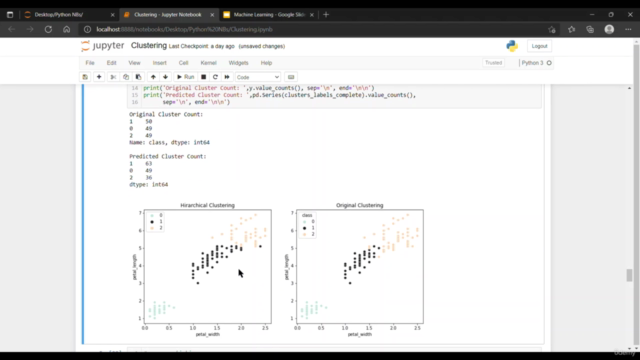Click the Python 3 kernel indicator circle
This screenshot has height=360, width=640.
click(x=549, y=63)
